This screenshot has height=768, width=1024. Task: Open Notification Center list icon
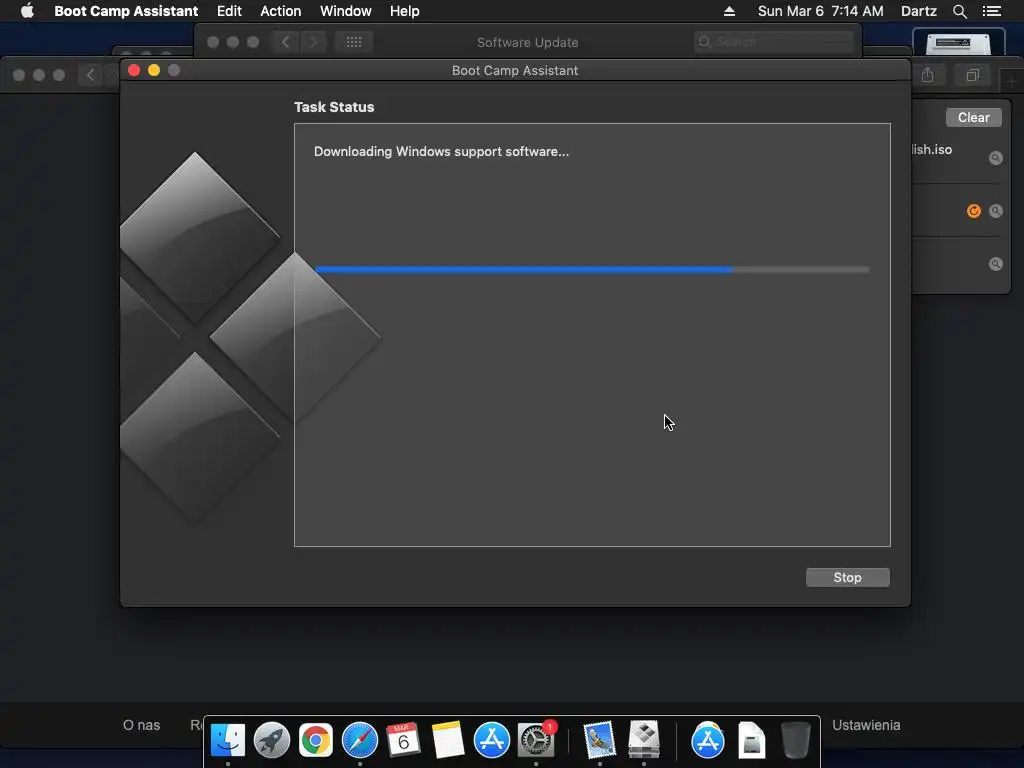[x=991, y=11]
